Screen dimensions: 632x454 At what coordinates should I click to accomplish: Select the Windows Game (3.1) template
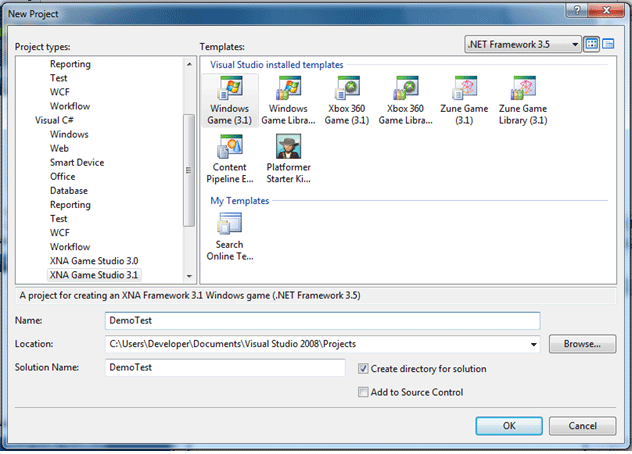[x=229, y=100]
